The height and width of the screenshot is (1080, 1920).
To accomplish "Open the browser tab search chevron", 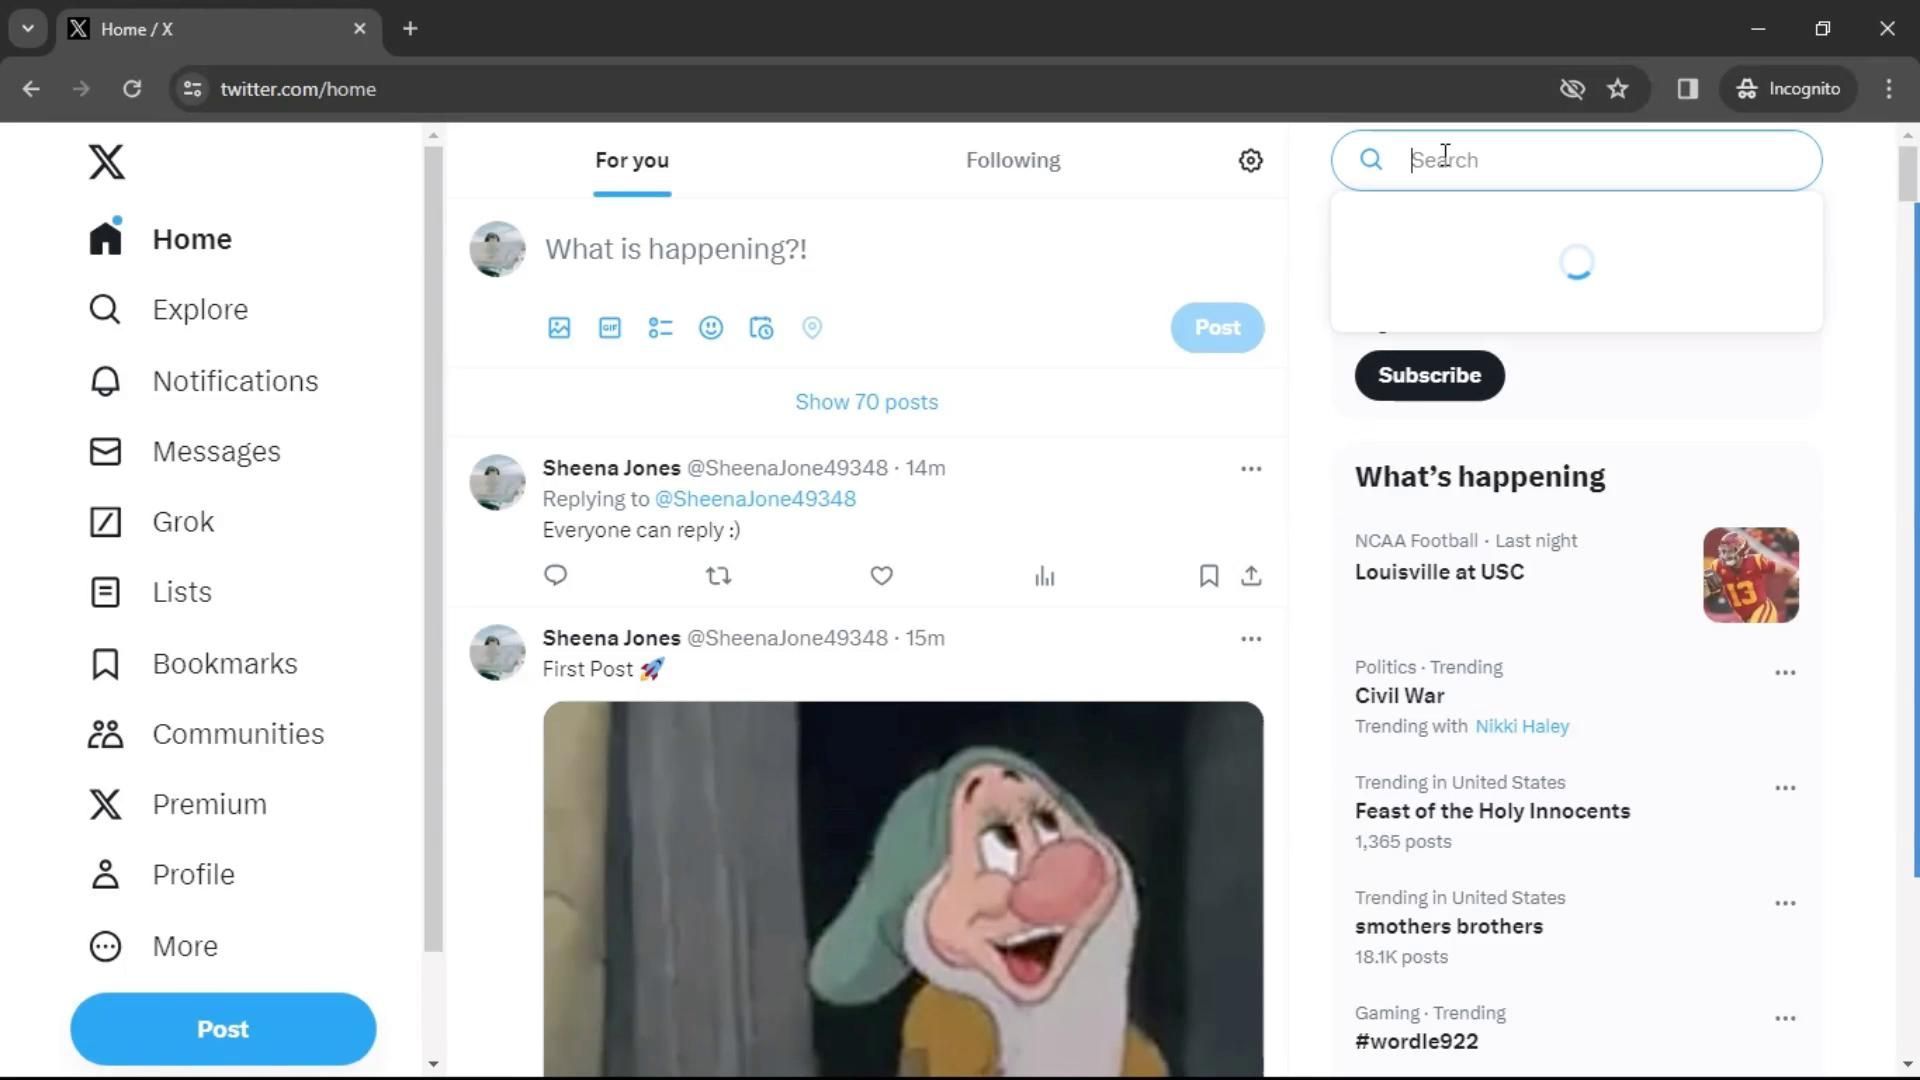I will (27, 28).
